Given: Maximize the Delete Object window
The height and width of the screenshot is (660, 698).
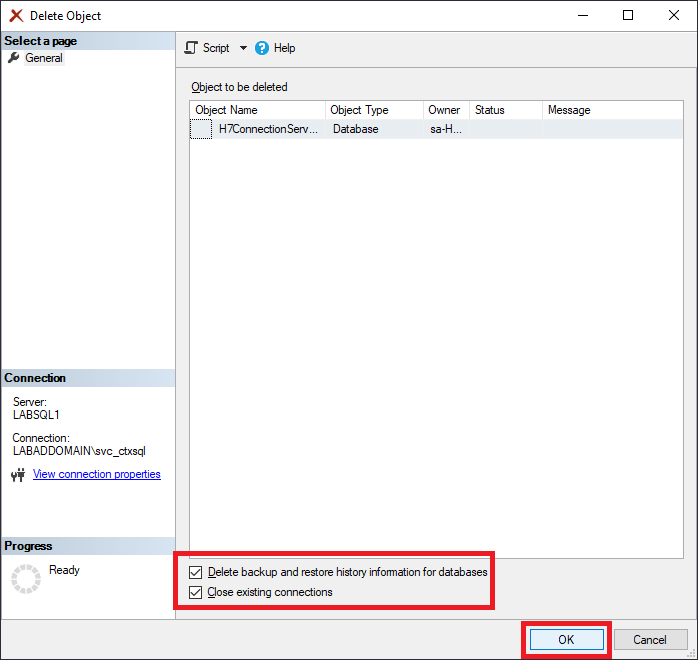Looking at the screenshot, I should (628, 16).
